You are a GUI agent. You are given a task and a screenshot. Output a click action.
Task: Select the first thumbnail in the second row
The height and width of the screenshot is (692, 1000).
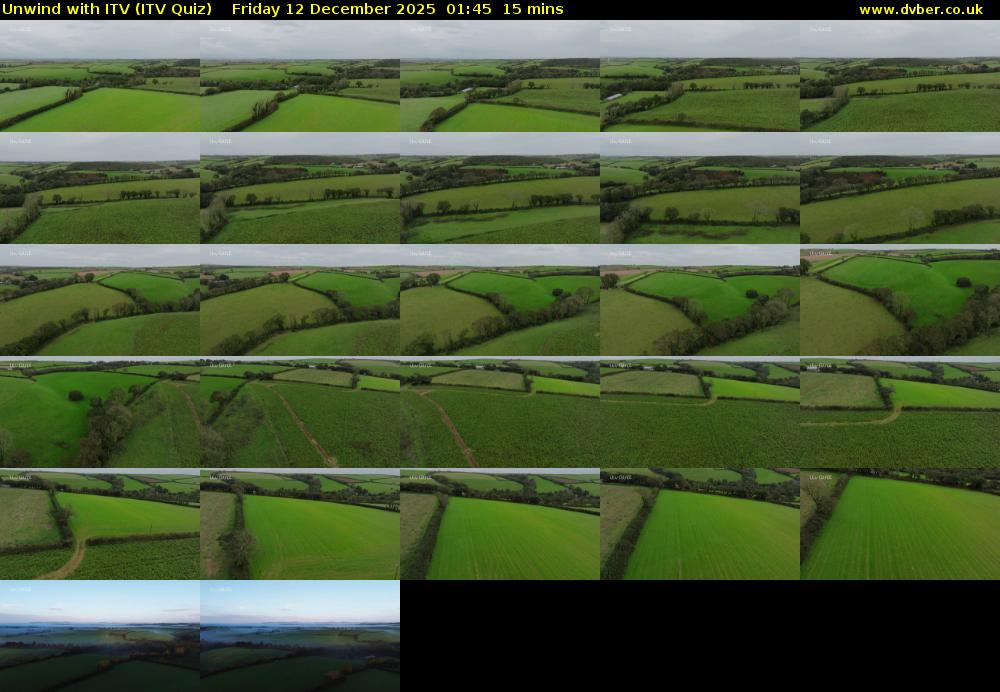100,188
